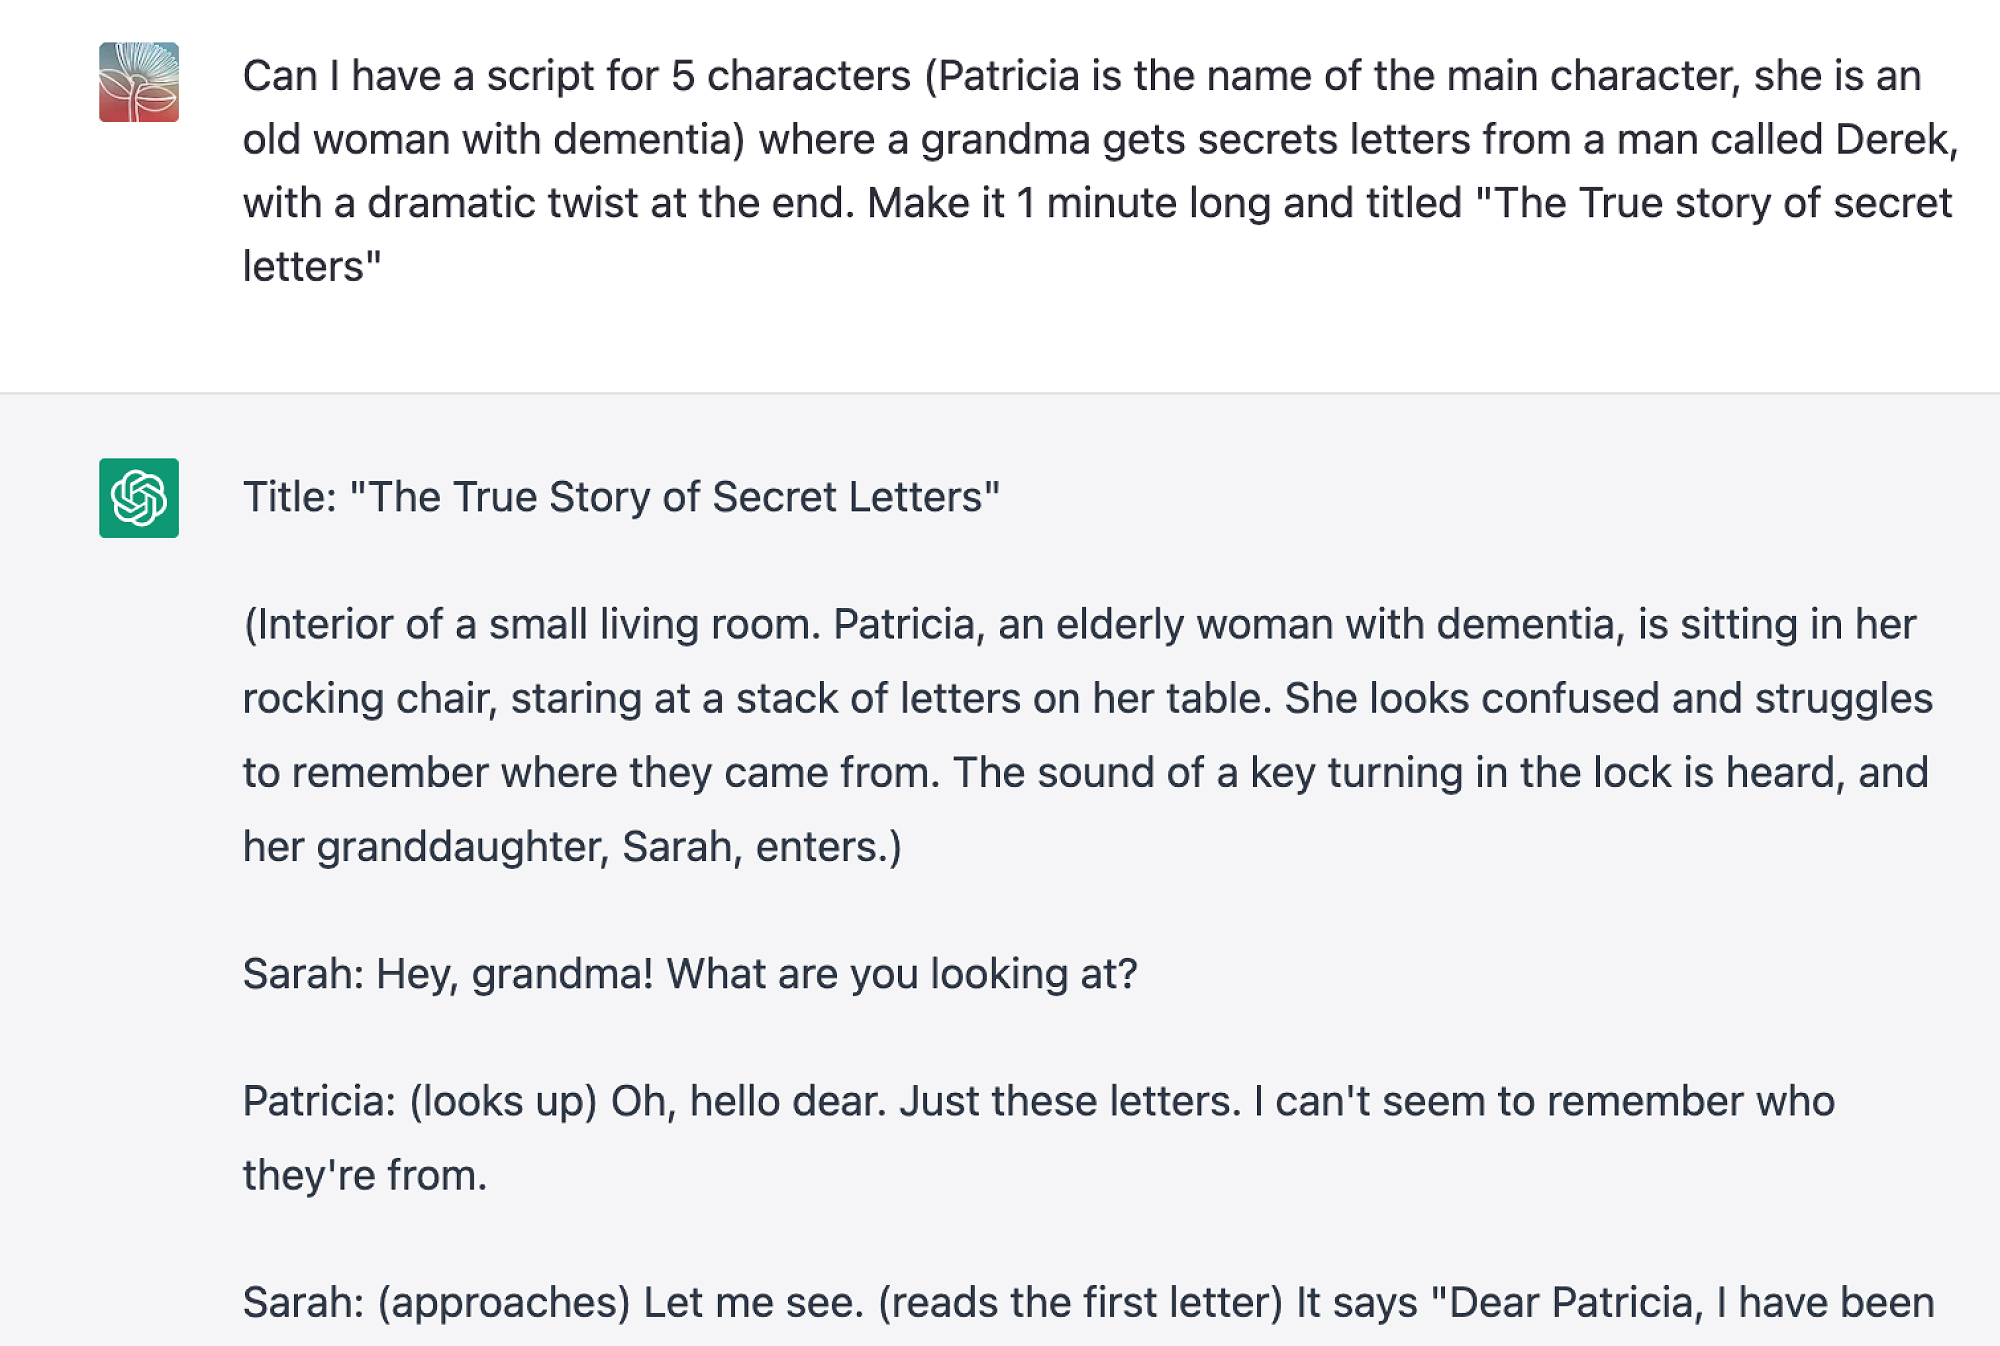Click Sarah's line "Hey, grandma! What are you looking at?"
The width and height of the screenshot is (2000, 1346).
756,973
